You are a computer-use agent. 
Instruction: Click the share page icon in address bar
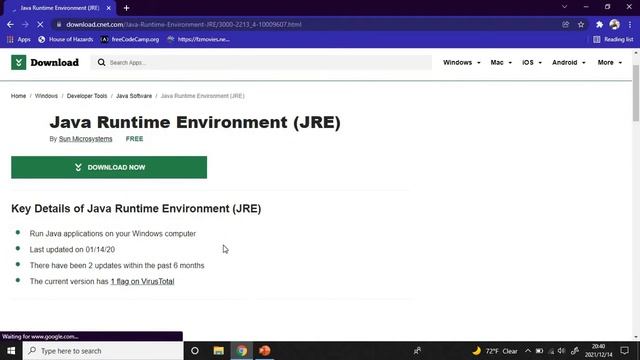click(565, 24)
